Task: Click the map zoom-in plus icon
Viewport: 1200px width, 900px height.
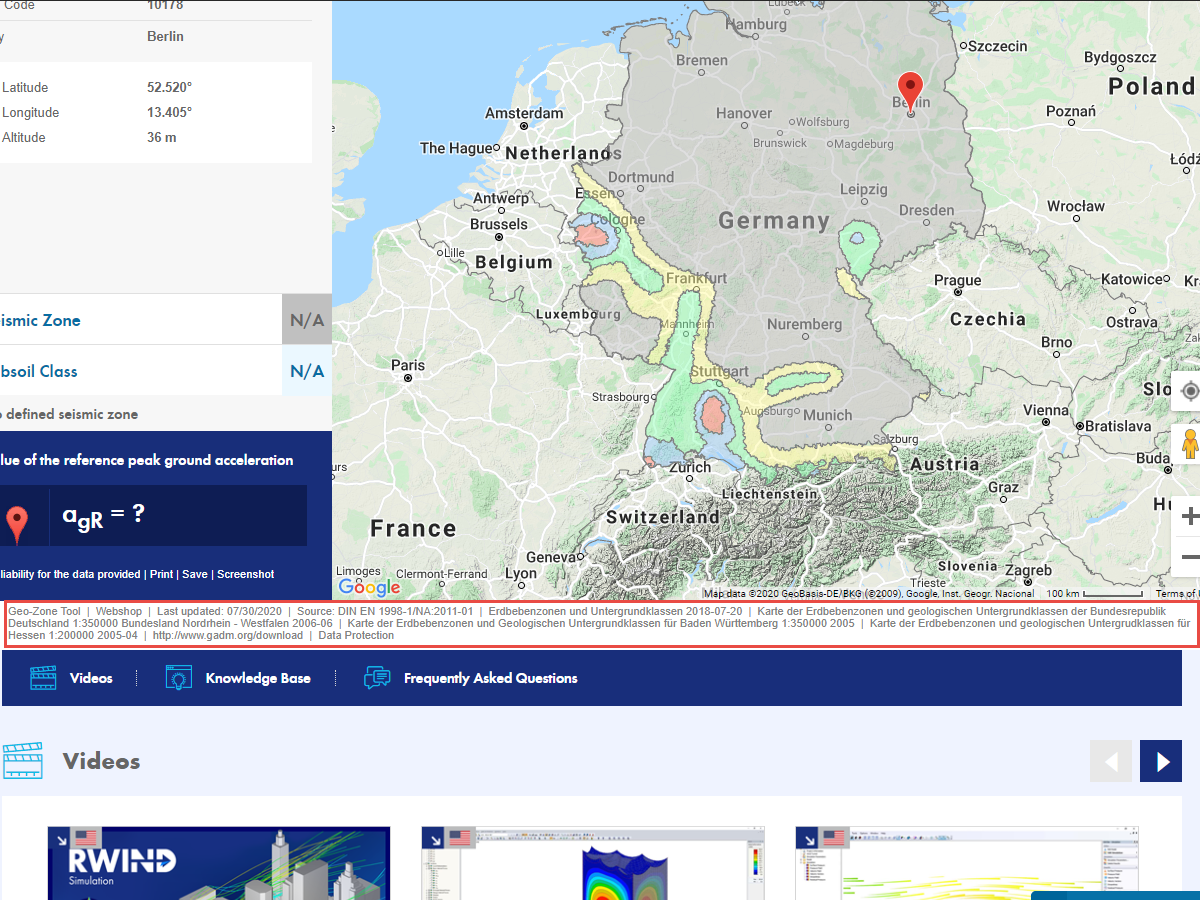Action: 1190,516
